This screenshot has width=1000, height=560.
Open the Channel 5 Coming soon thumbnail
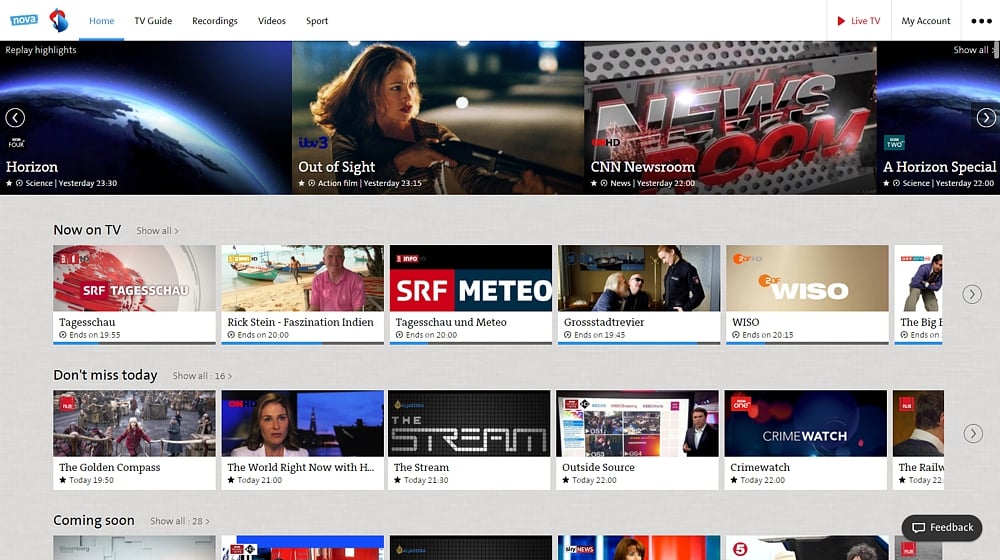(807, 548)
